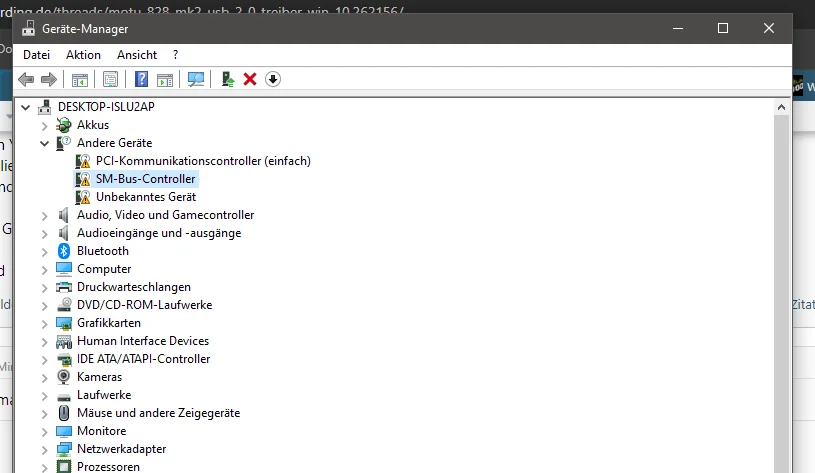815x473 pixels.
Task: Select the IDE ATA/ATAPI-Controller label
Action: click(143, 359)
